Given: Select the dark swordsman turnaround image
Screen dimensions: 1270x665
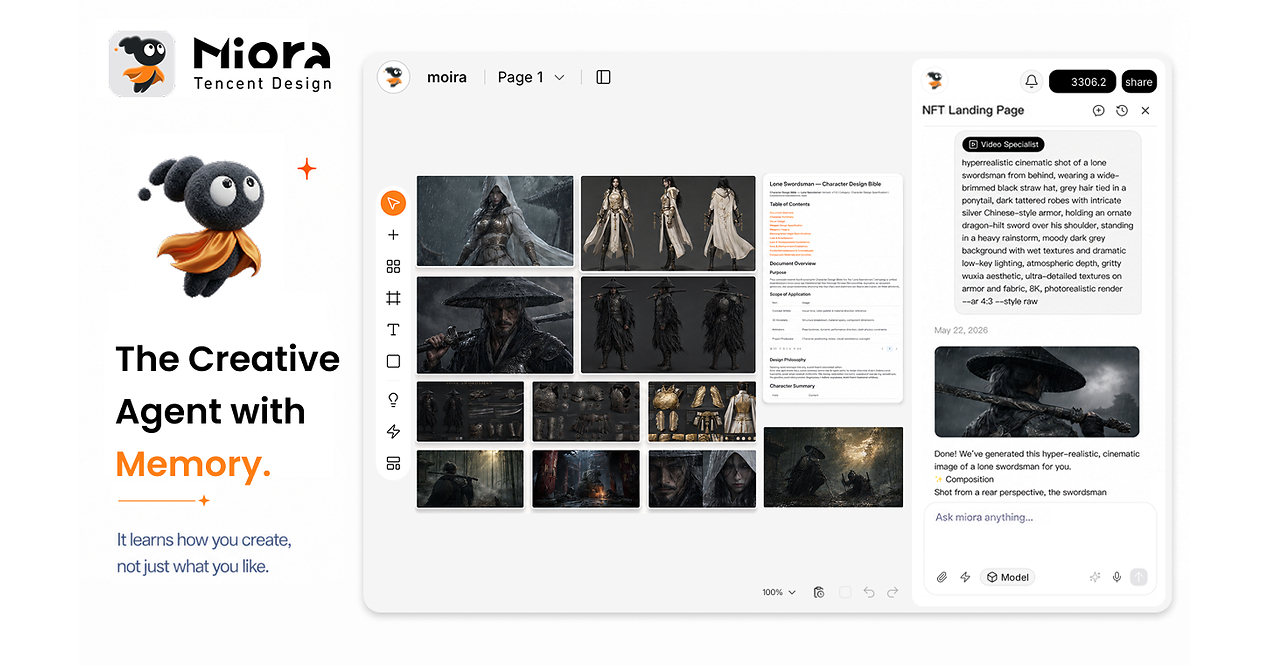Looking at the screenshot, I should point(668,325).
